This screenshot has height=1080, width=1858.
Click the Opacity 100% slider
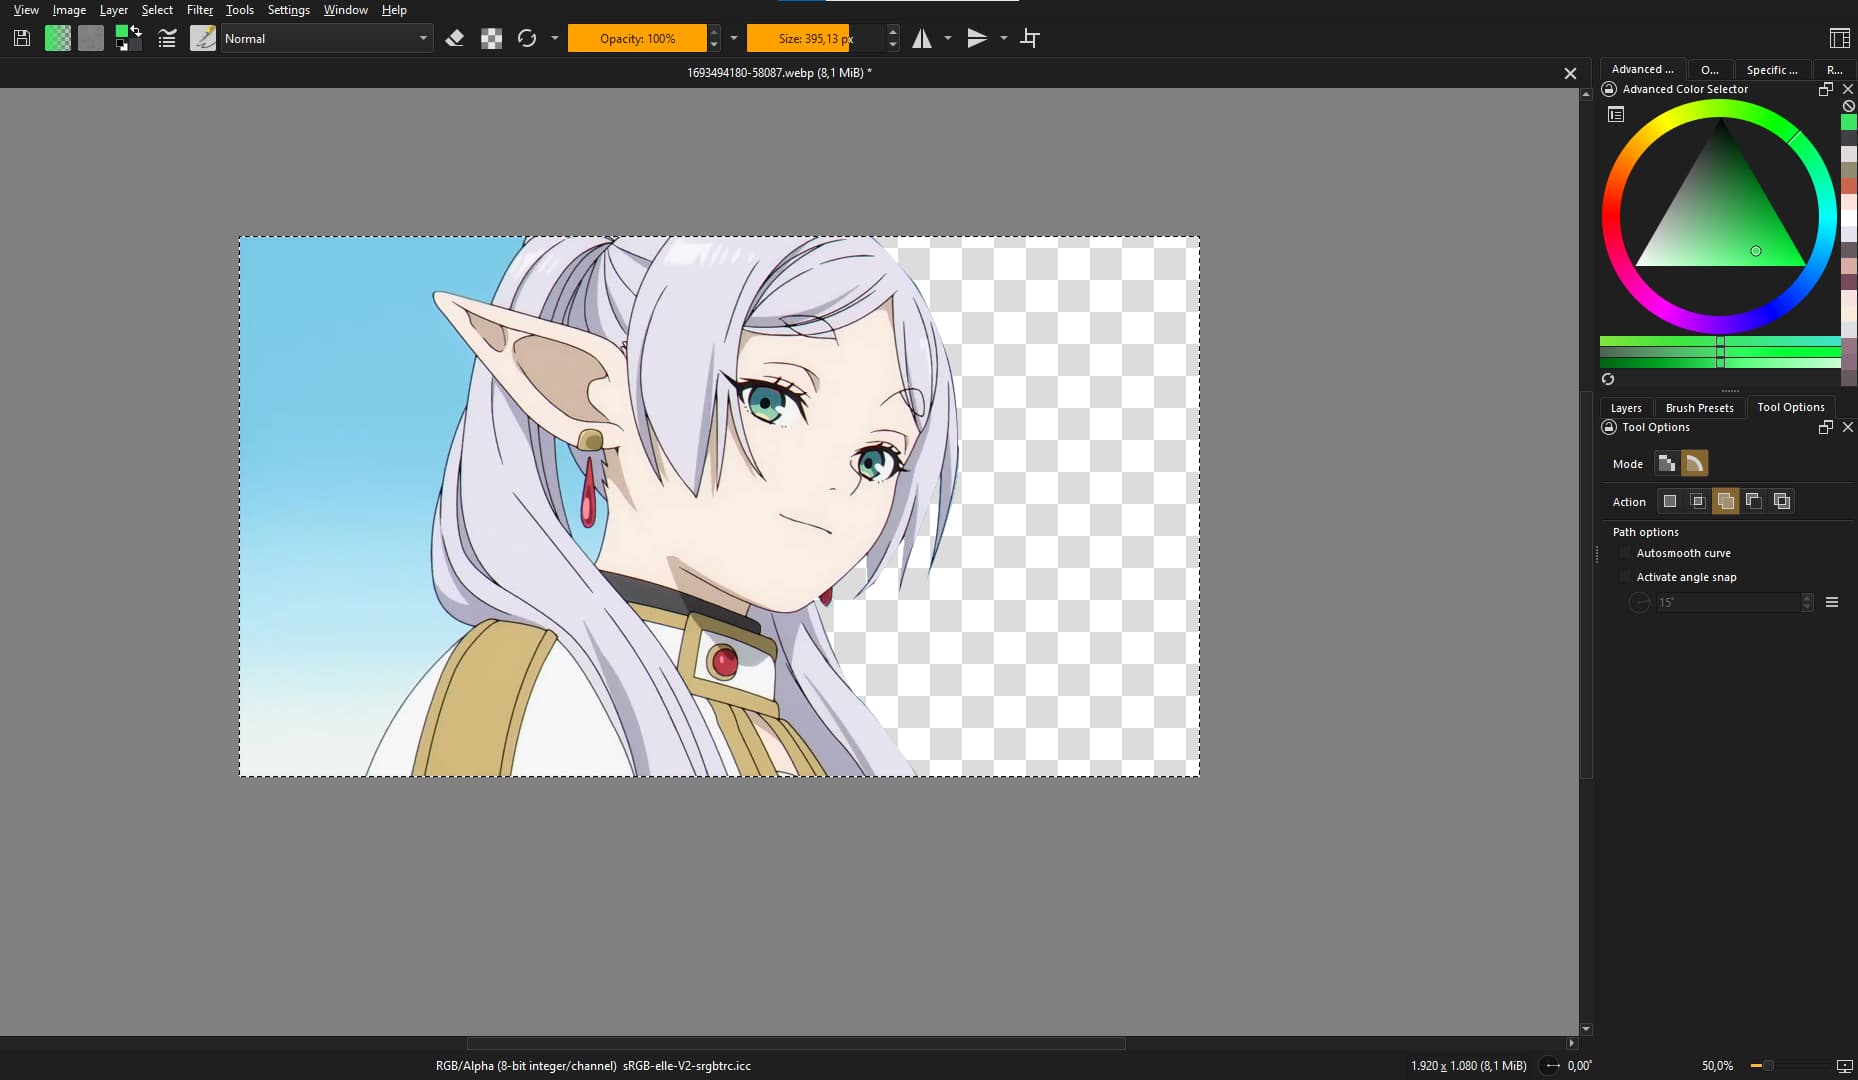pos(637,38)
